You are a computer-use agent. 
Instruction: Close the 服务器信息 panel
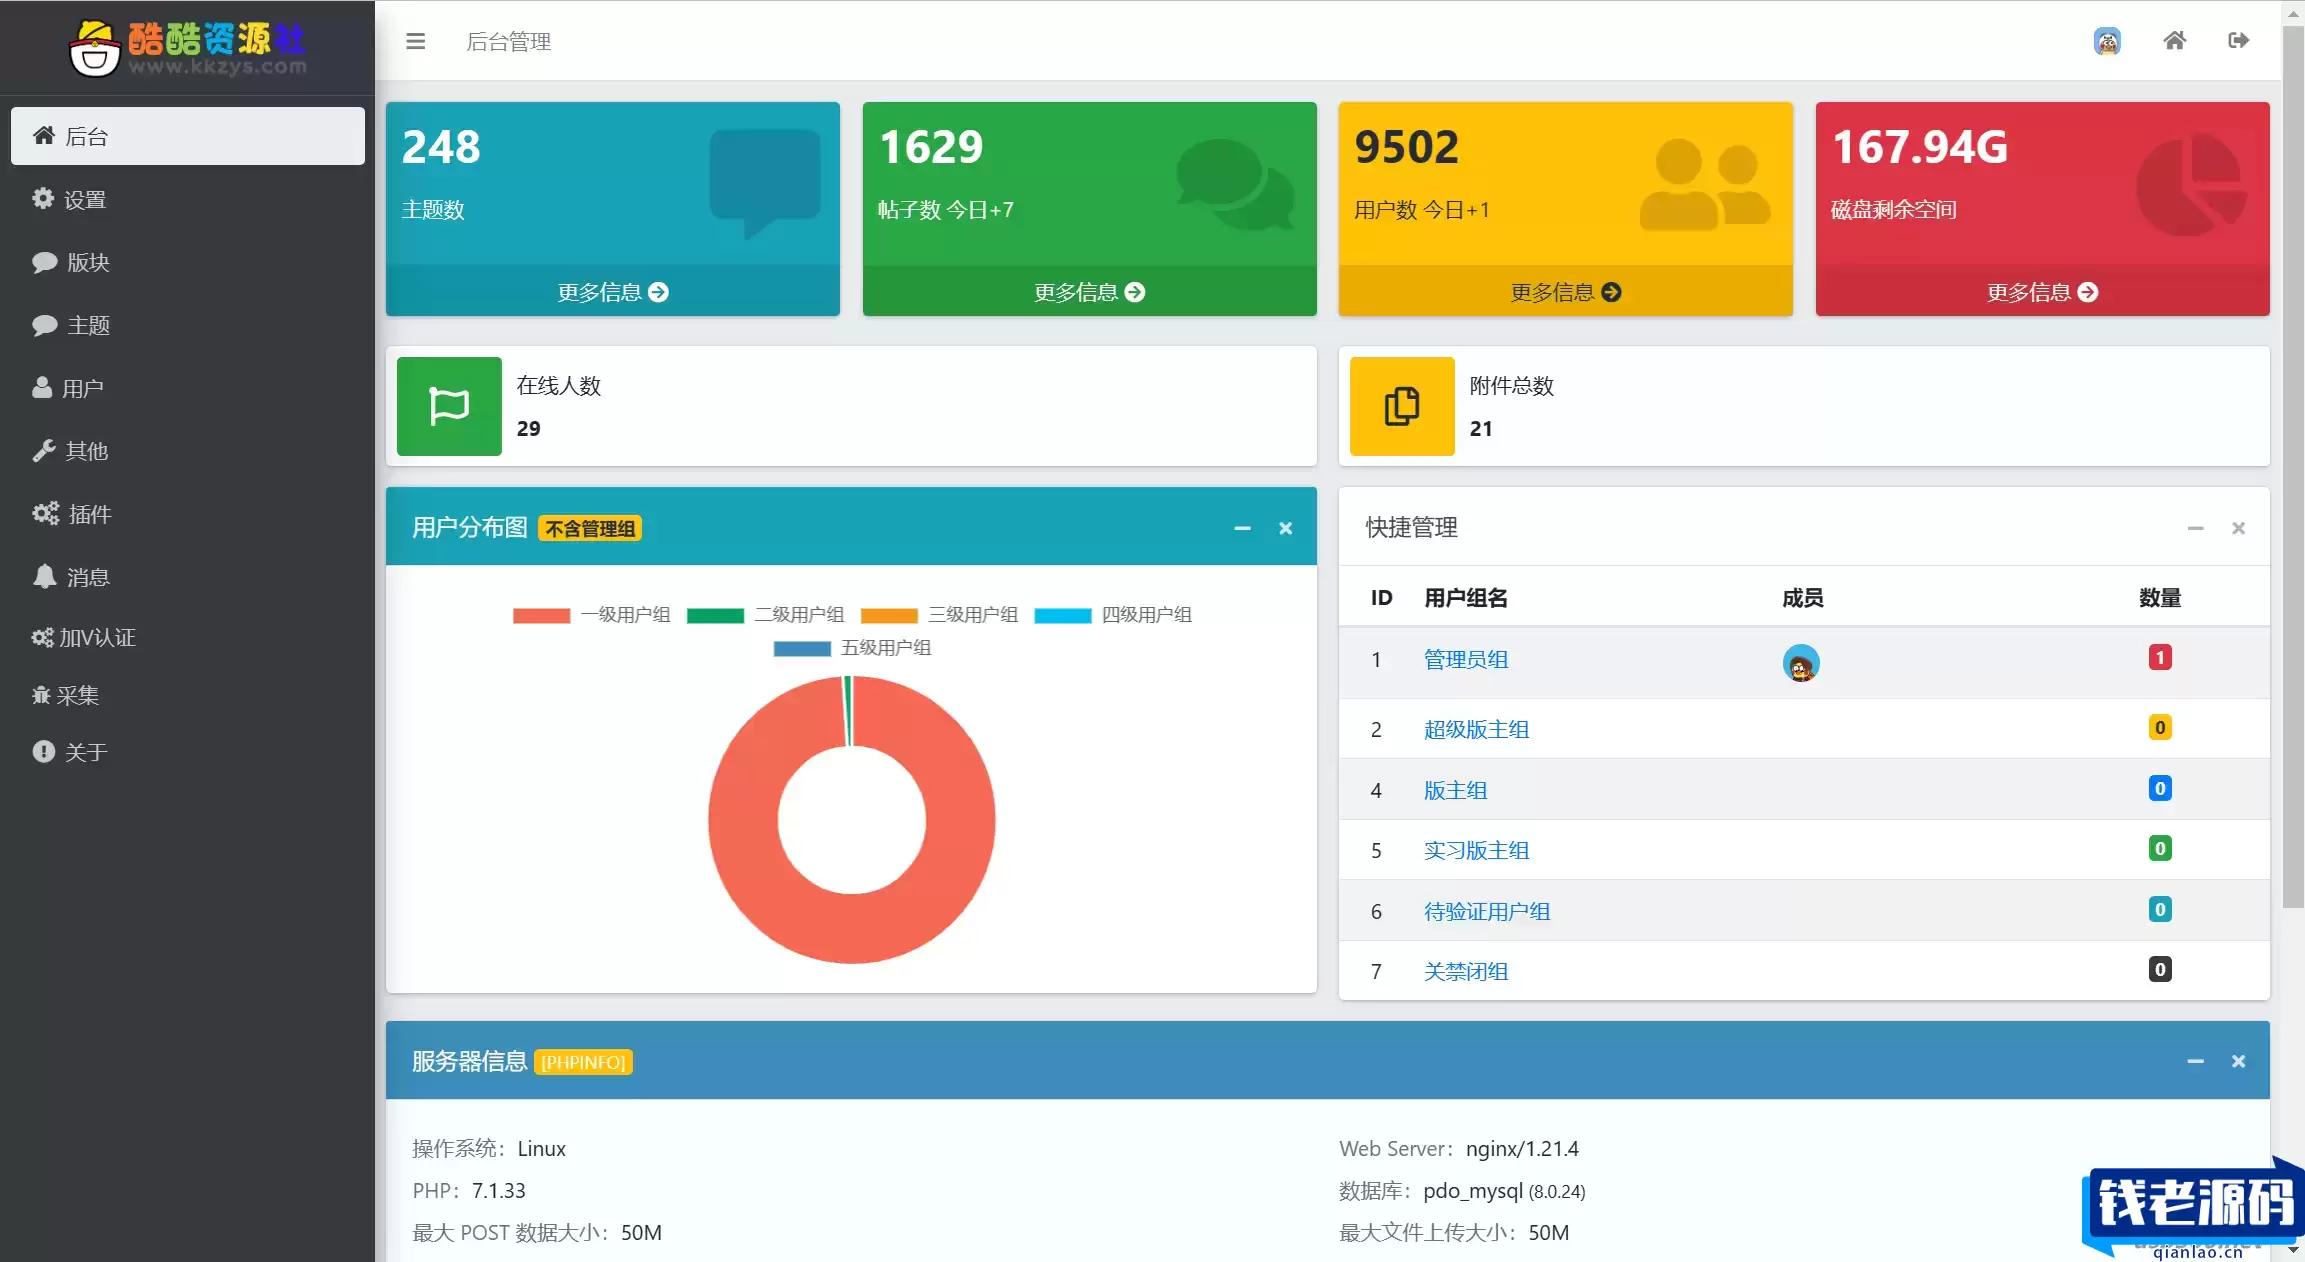point(2238,1061)
